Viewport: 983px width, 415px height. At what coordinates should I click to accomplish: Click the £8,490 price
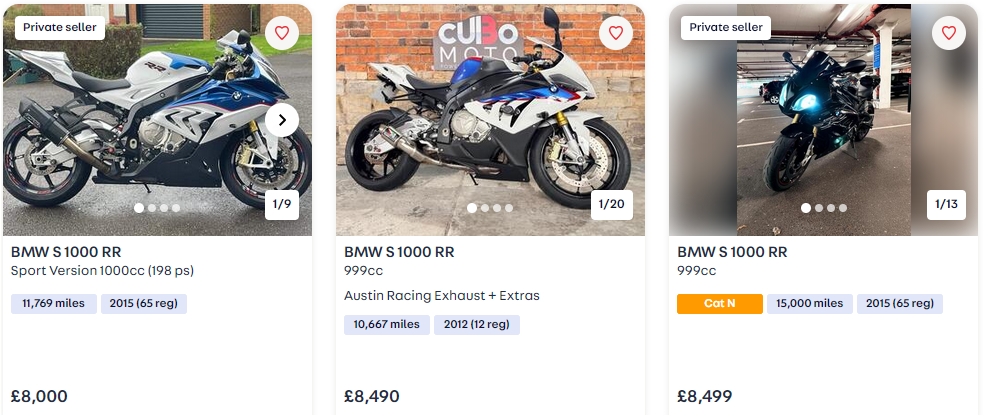pos(371,396)
